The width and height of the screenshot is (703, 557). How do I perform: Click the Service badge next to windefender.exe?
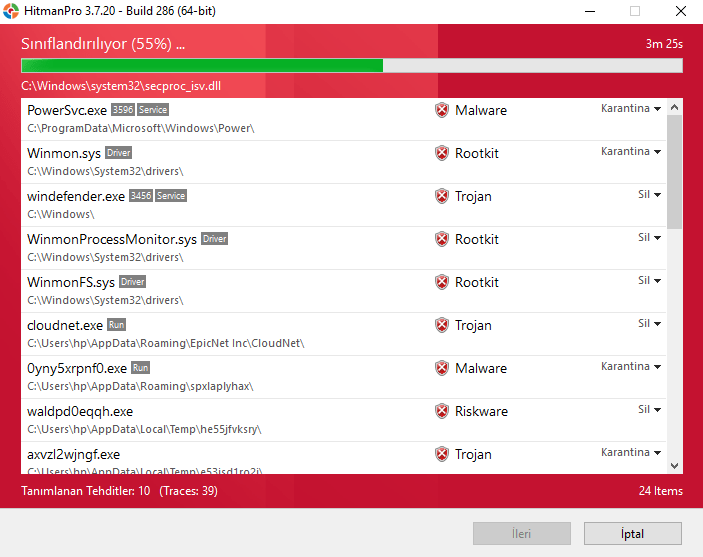(x=171, y=196)
